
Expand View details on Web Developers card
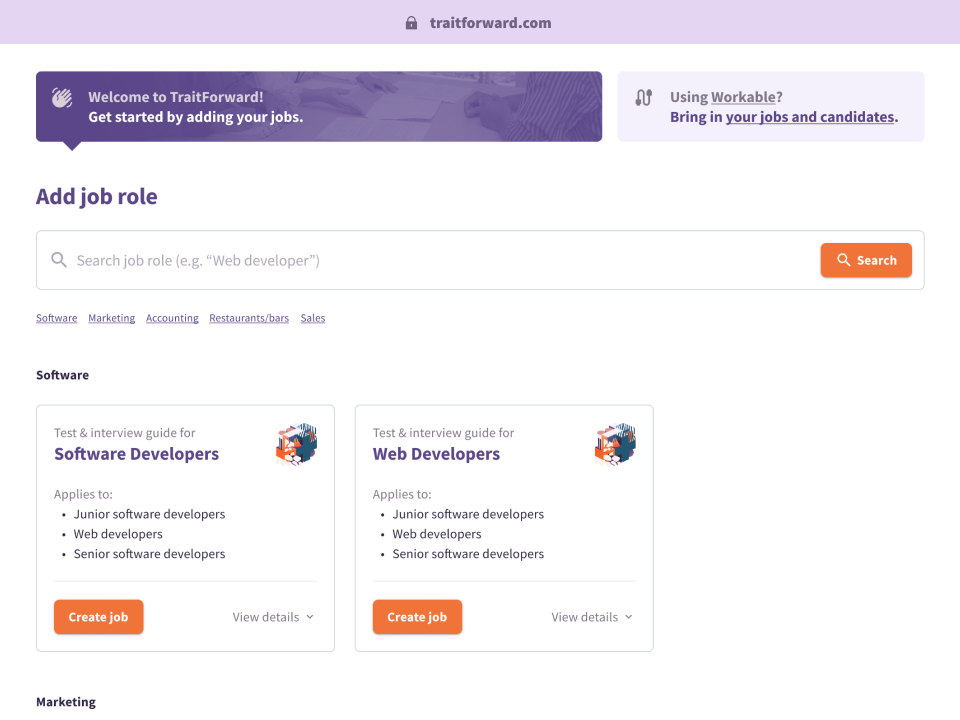tap(592, 617)
